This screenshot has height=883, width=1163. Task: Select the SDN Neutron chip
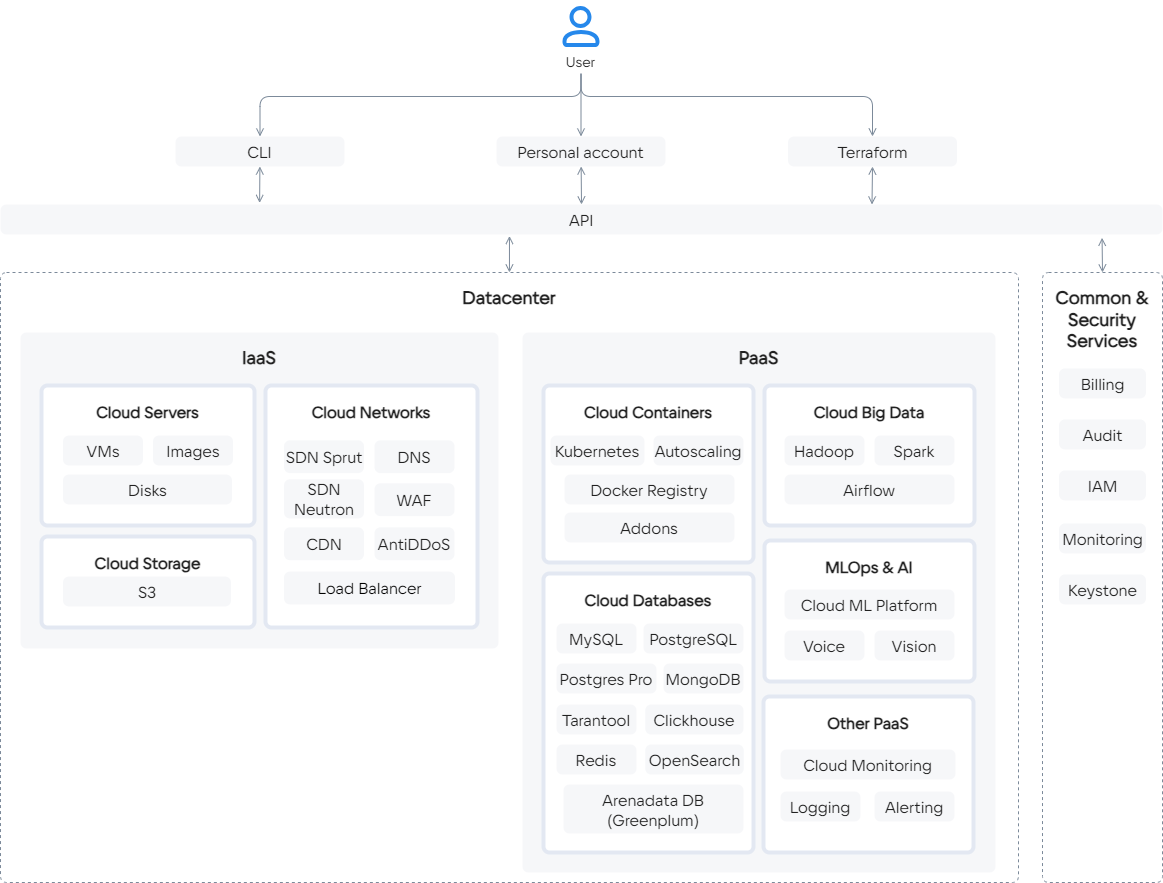pyautogui.click(x=324, y=499)
